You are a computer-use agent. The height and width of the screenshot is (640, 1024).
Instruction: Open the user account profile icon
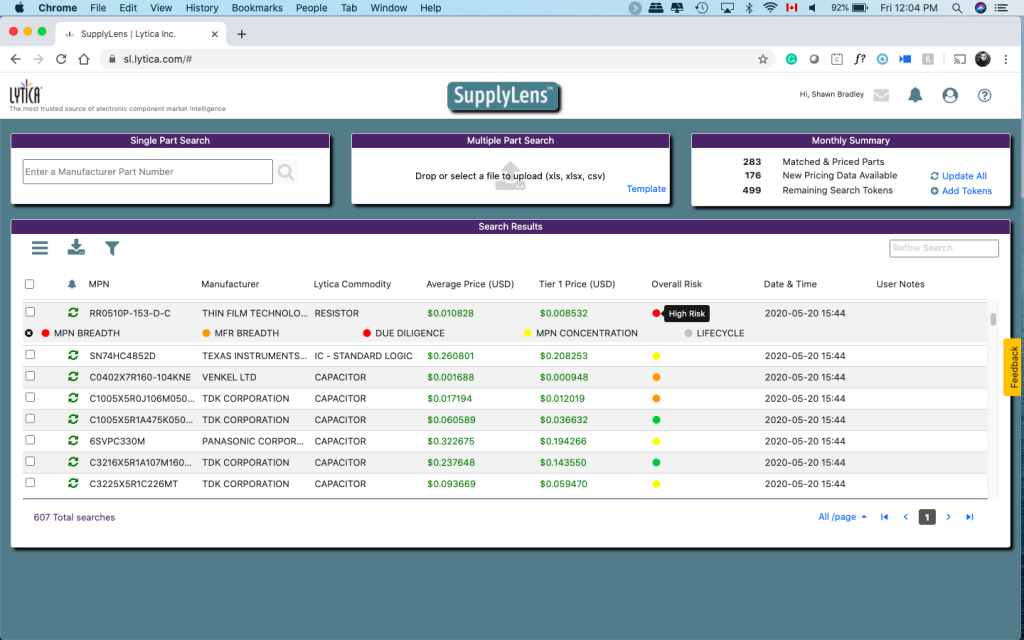[x=950, y=95]
